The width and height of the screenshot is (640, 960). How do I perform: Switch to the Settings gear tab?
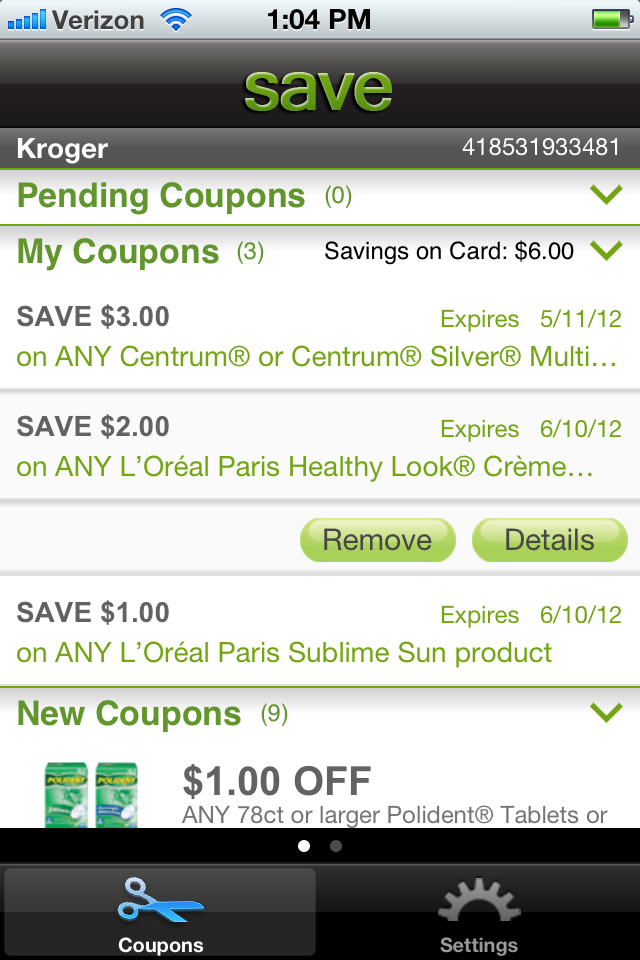(478, 912)
